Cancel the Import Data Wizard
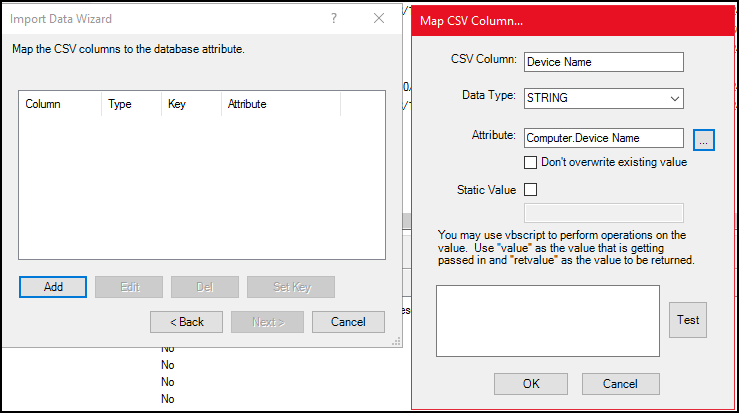The height and width of the screenshot is (413, 739). 348,322
